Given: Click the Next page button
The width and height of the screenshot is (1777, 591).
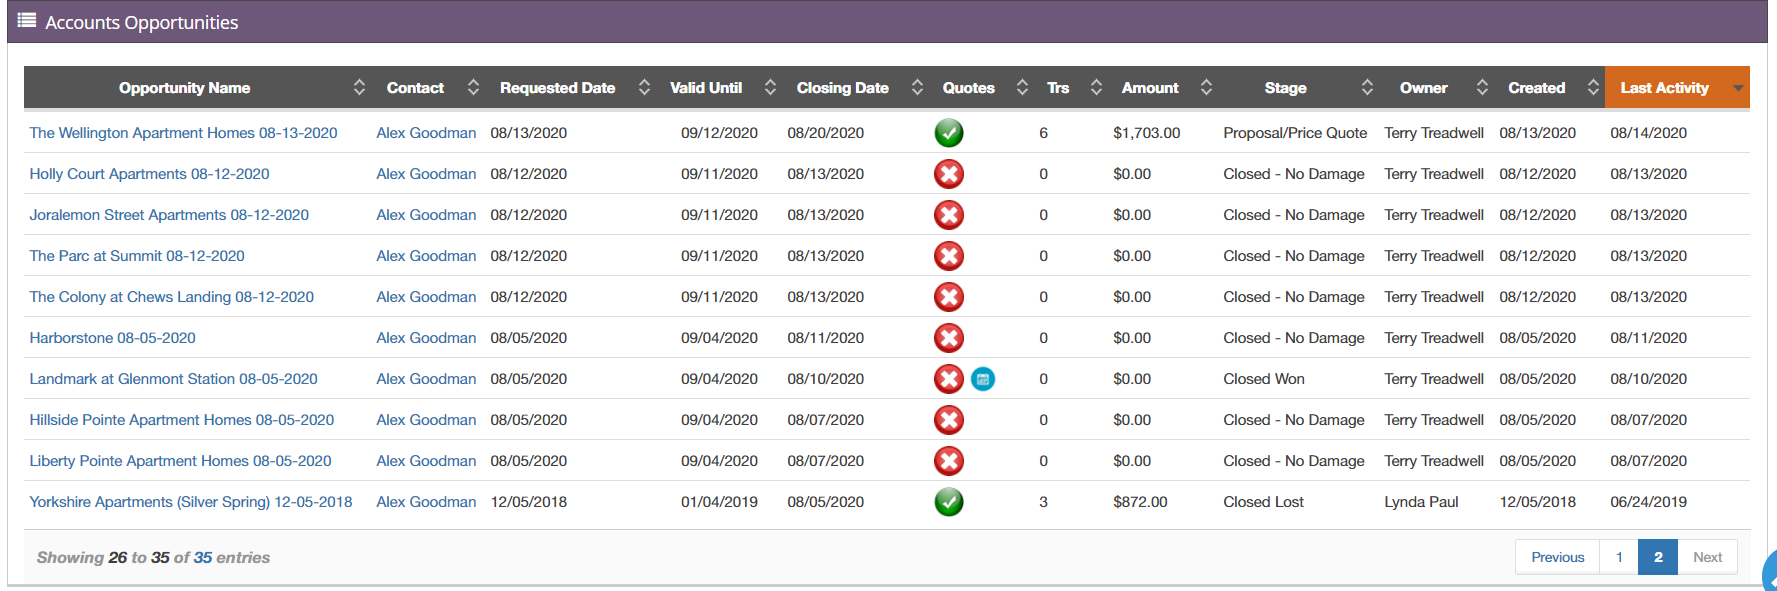Looking at the screenshot, I should 1707,557.
